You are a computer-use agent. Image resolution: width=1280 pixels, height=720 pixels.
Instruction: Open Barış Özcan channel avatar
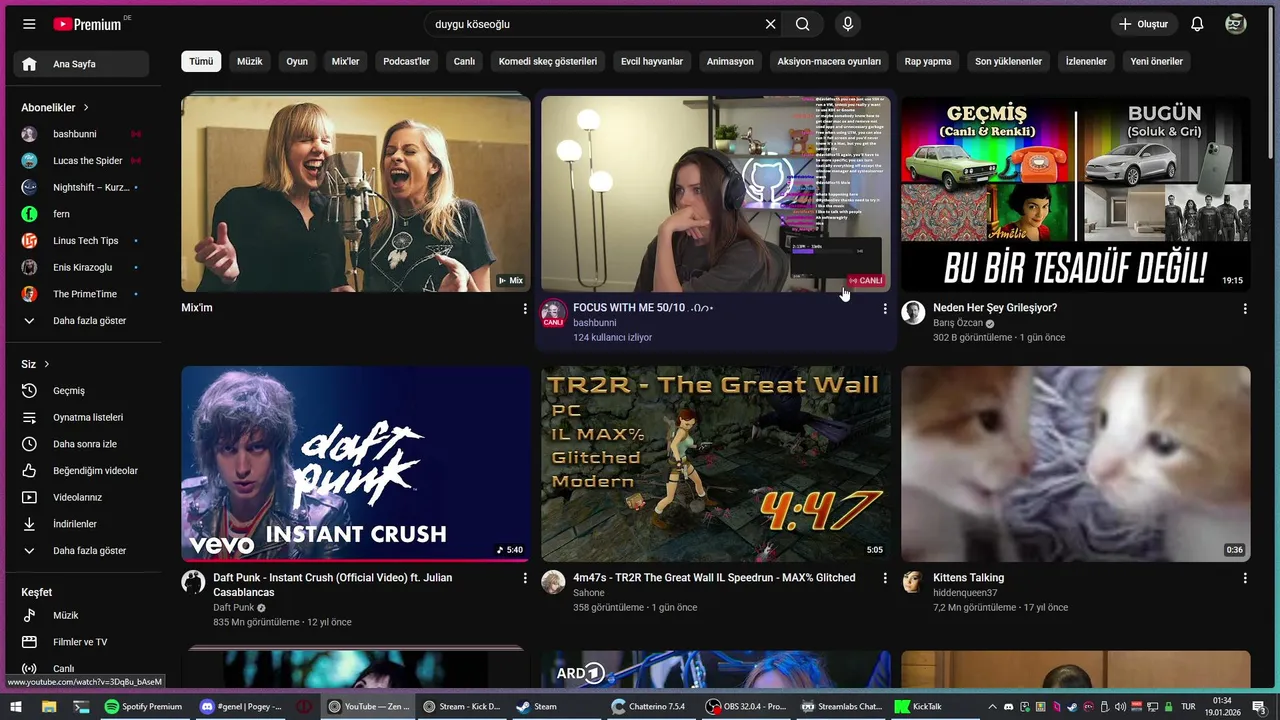(913, 313)
